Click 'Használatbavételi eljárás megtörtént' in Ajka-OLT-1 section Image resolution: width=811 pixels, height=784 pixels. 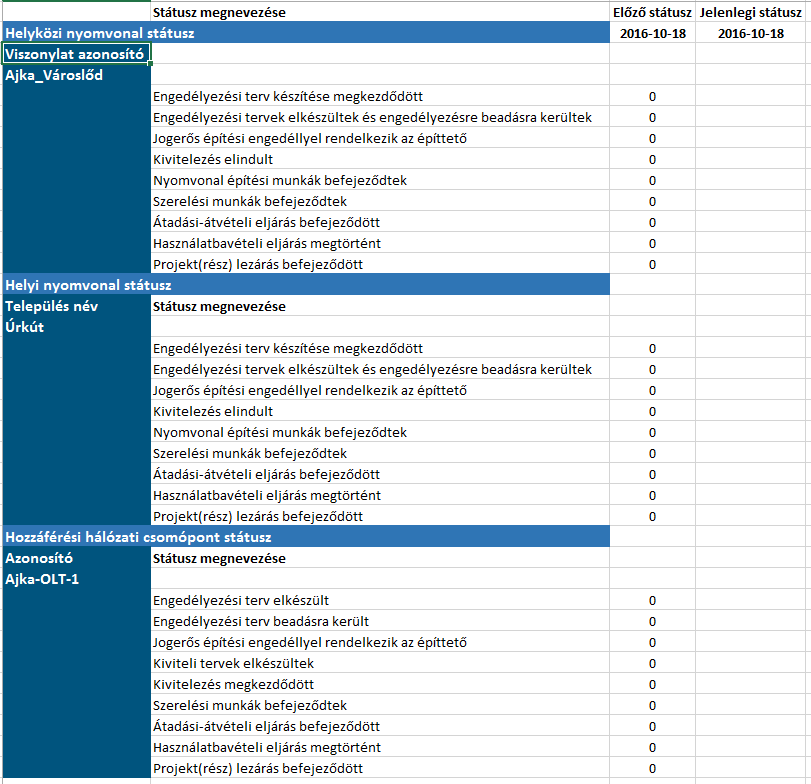380,747
